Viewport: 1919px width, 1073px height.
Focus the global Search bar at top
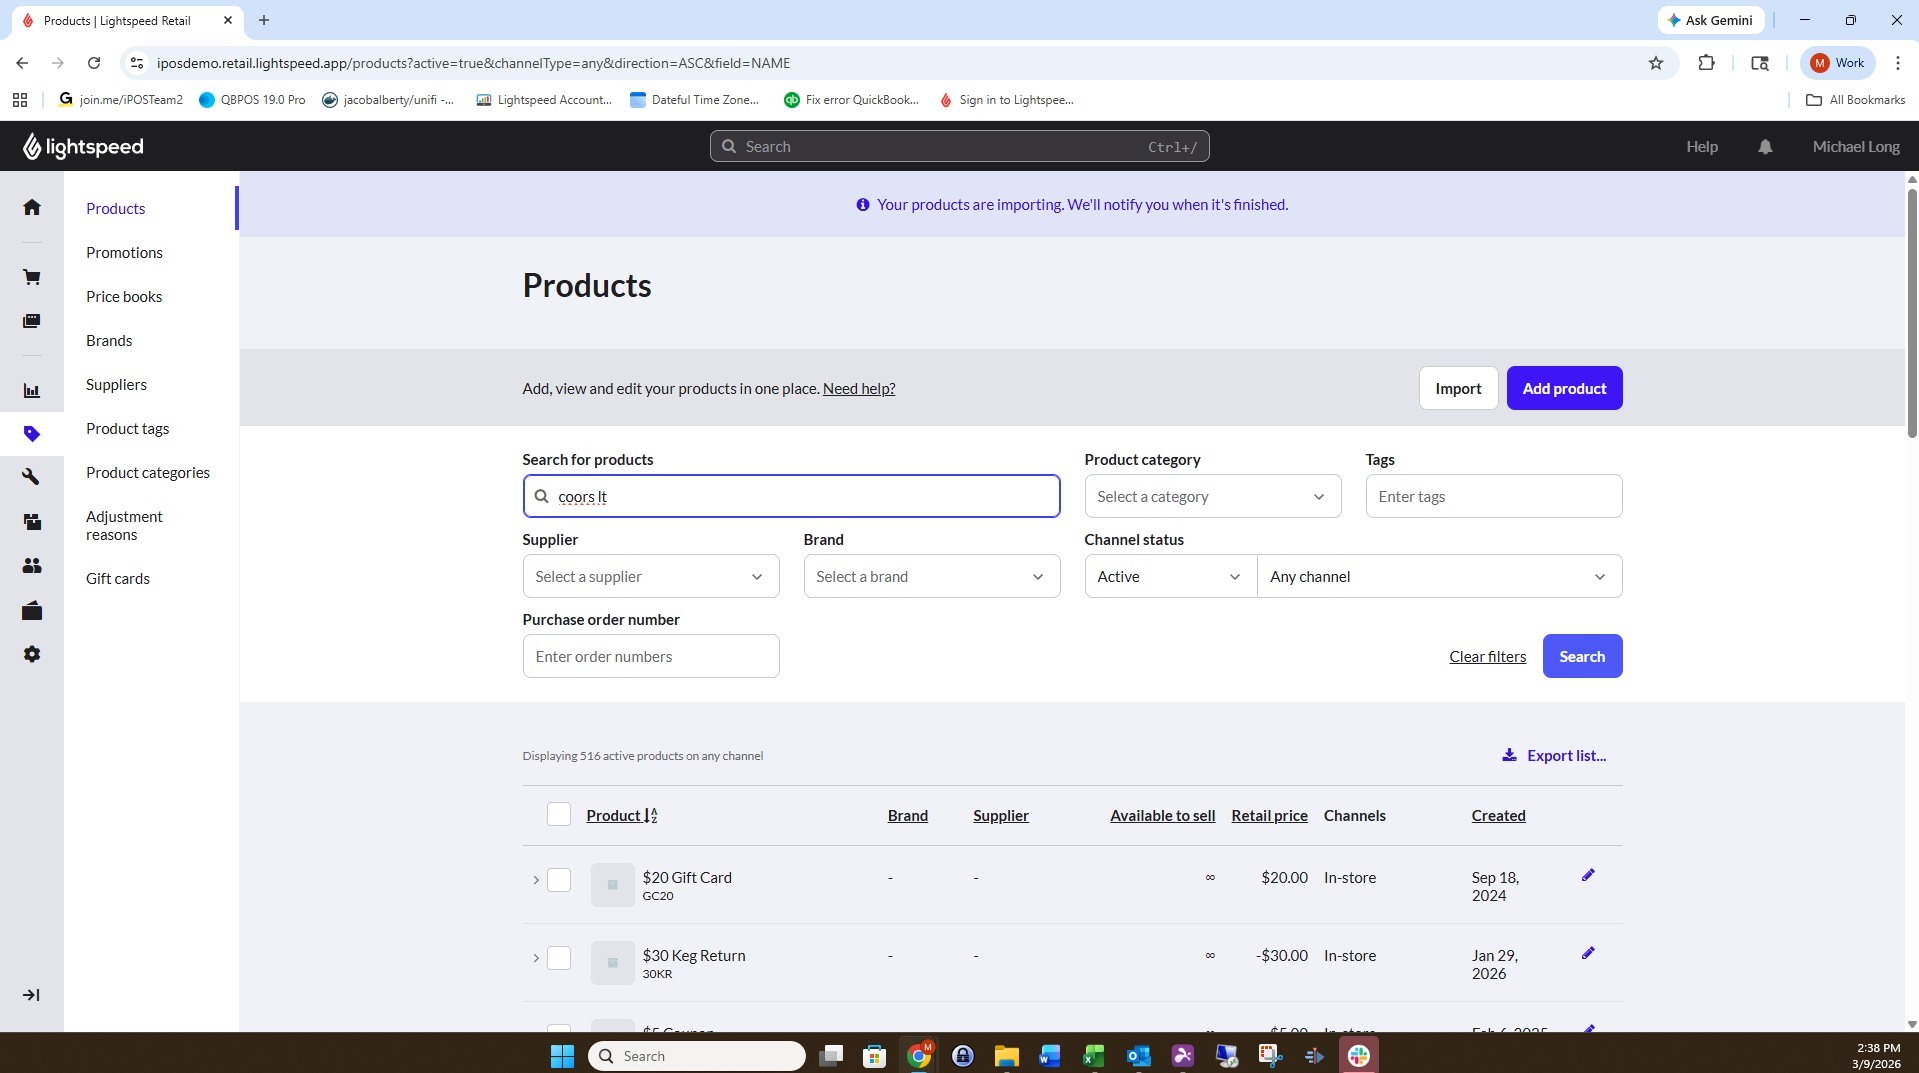(959, 147)
